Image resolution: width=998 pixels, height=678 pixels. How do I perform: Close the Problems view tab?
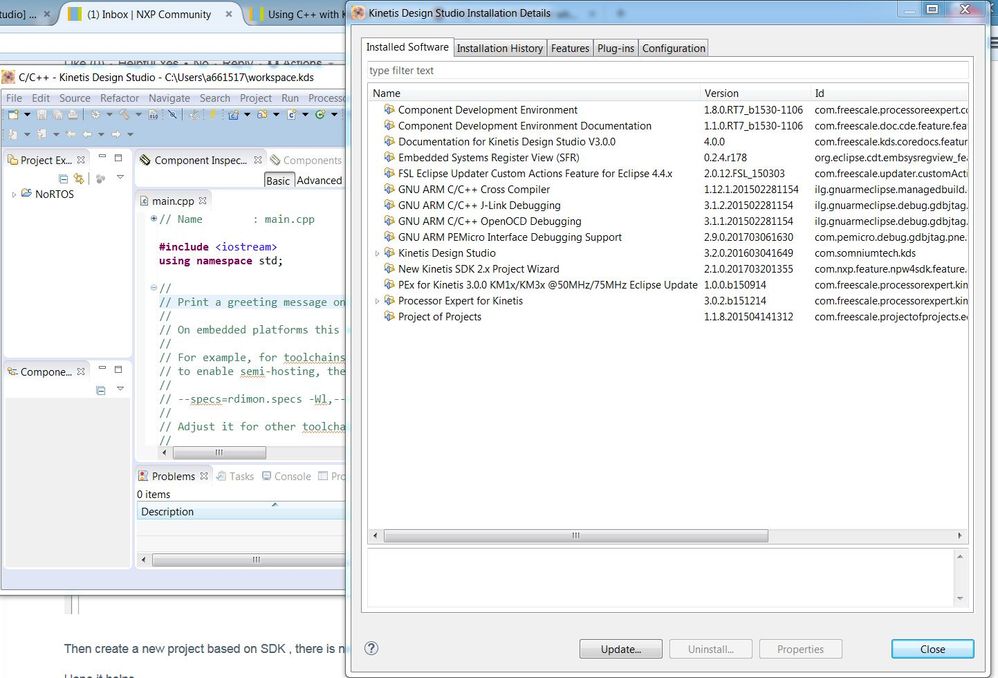click(x=204, y=476)
